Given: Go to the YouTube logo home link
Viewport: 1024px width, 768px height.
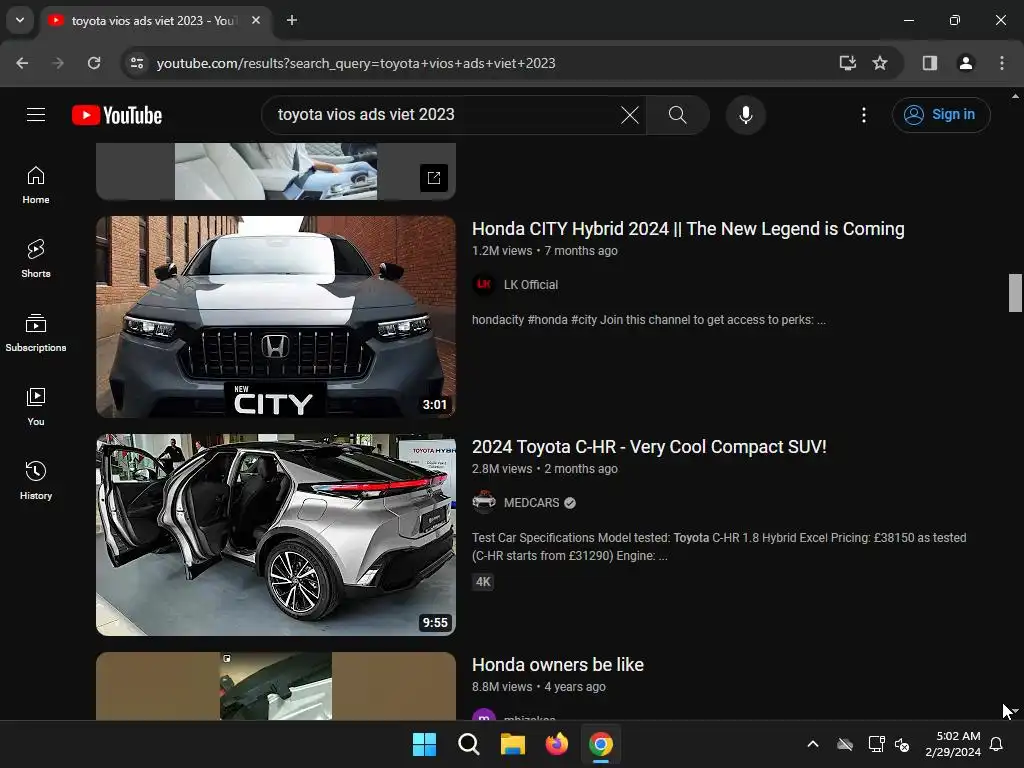Looking at the screenshot, I should coord(117,115).
